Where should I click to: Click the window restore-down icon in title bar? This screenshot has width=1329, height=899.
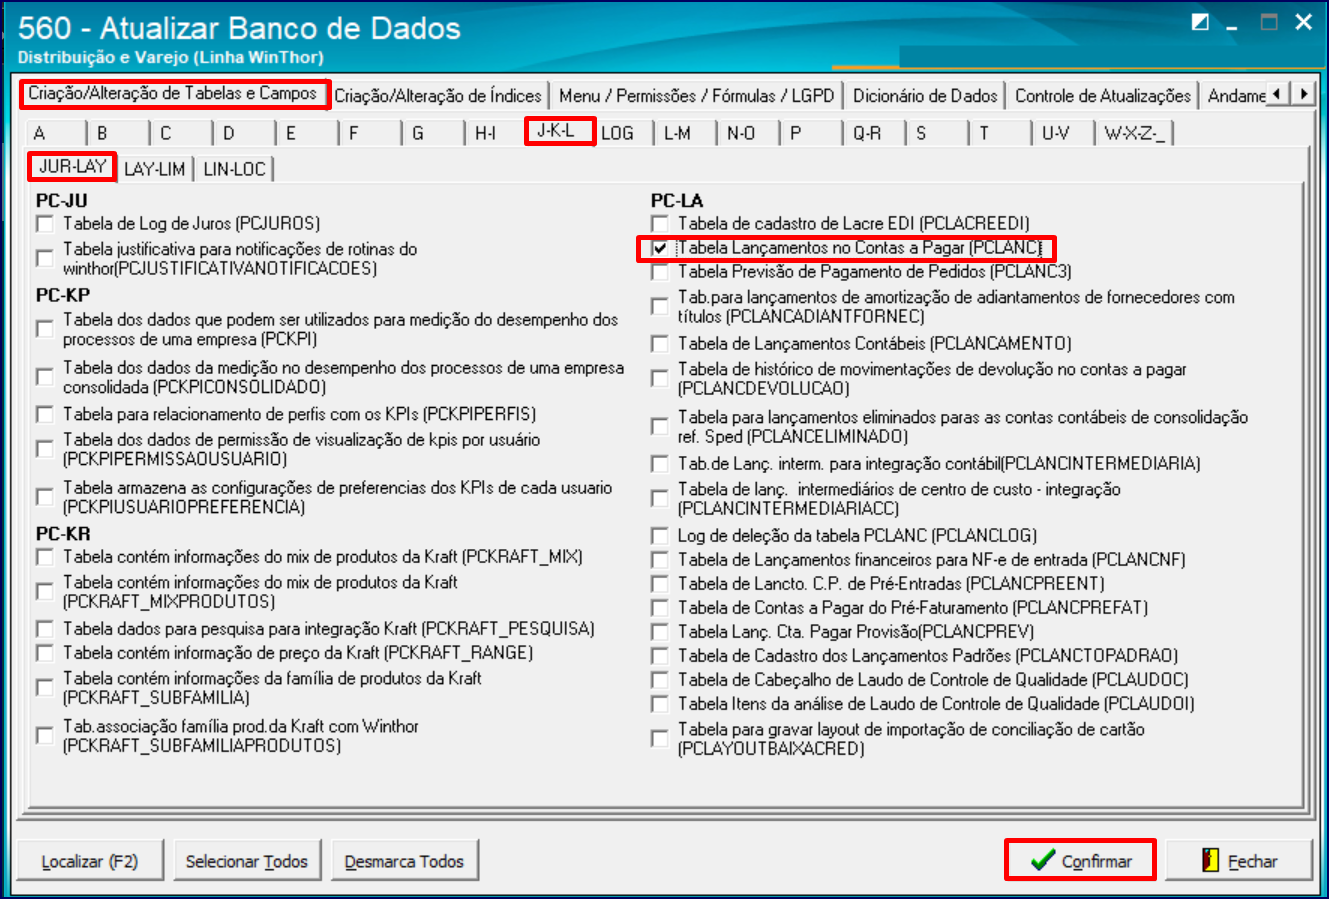pyautogui.click(x=1200, y=23)
